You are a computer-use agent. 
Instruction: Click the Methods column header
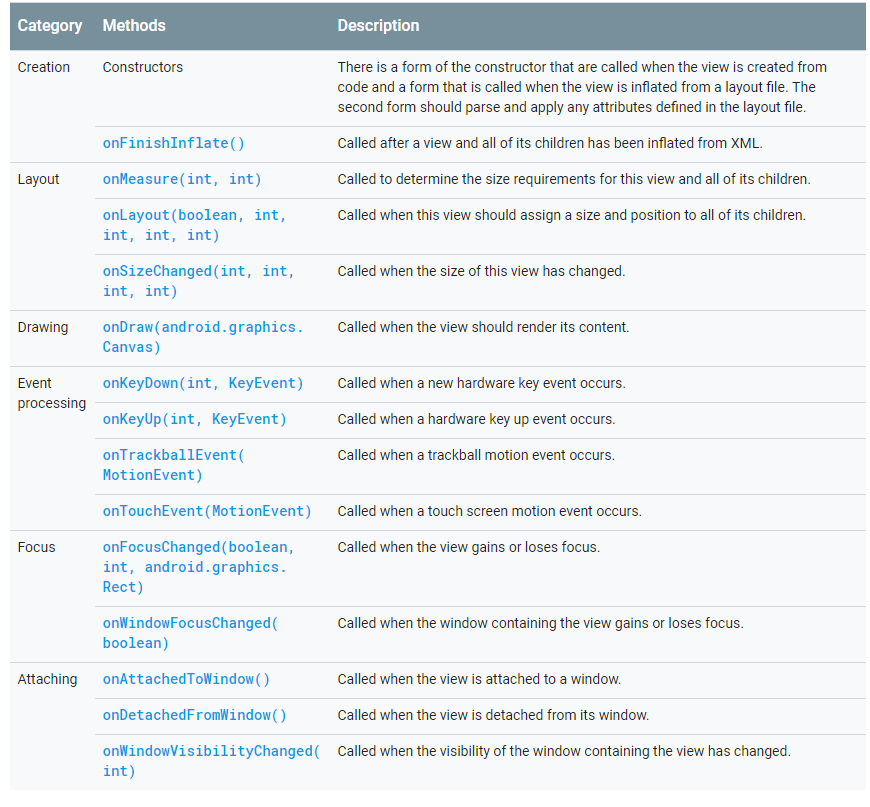[134, 26]
